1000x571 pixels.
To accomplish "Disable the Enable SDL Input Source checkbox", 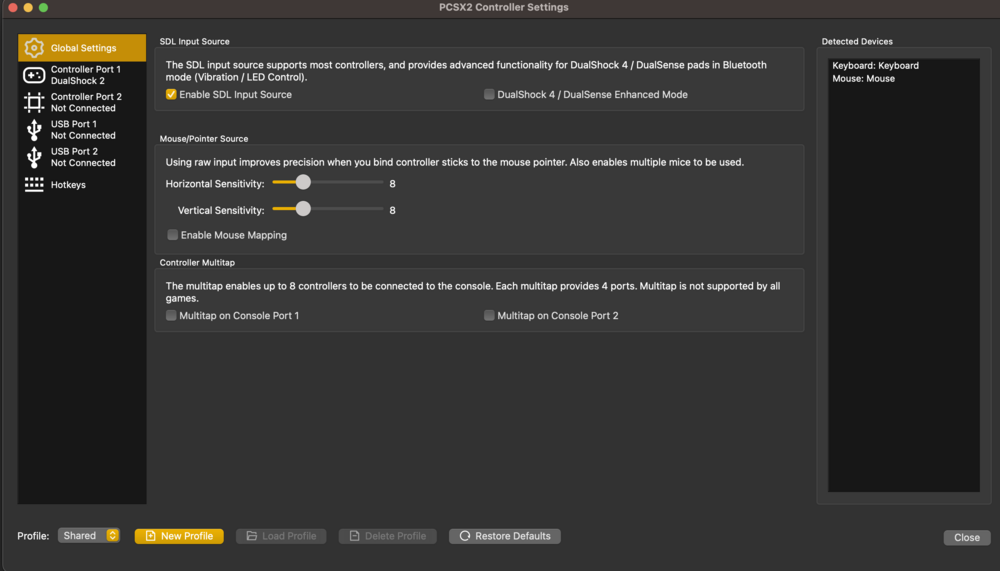I will click(172, 95).
